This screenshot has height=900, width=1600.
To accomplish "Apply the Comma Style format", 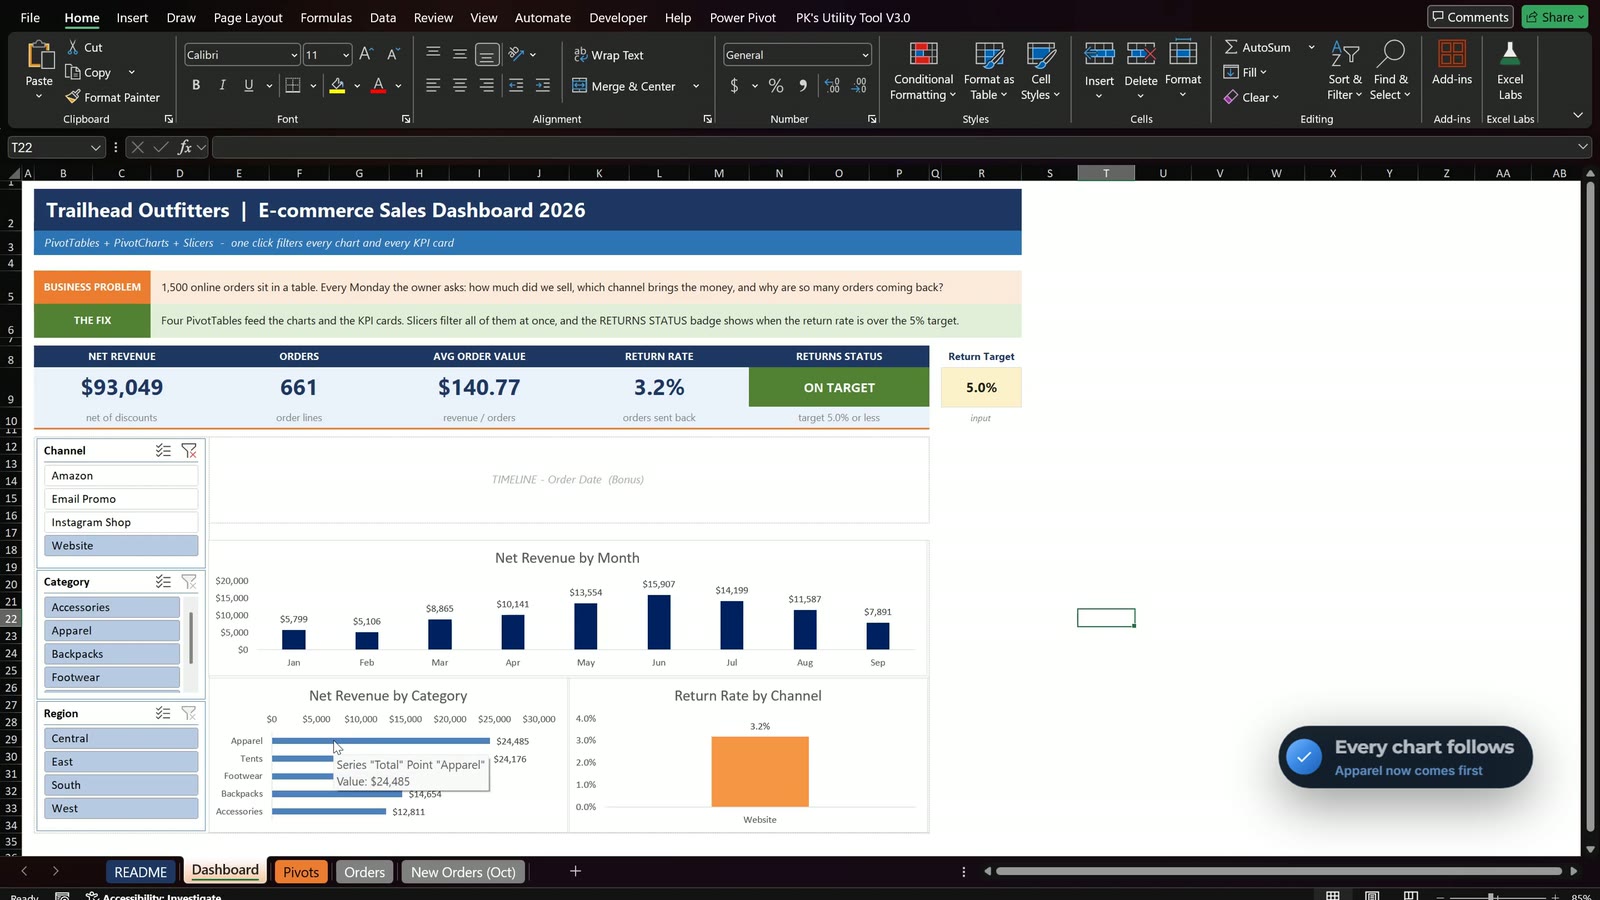I will (x=803, y=86).
